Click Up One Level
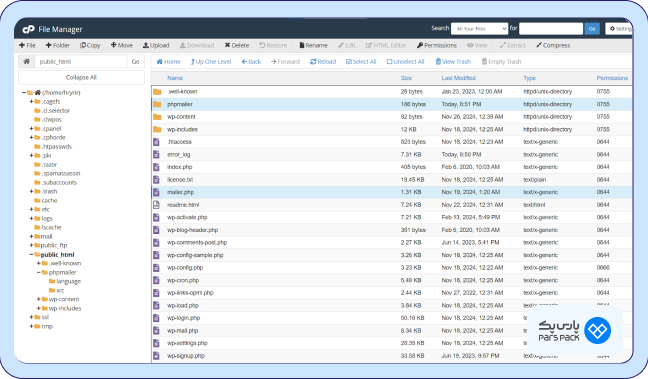648x379 pixels. point(211,62)
